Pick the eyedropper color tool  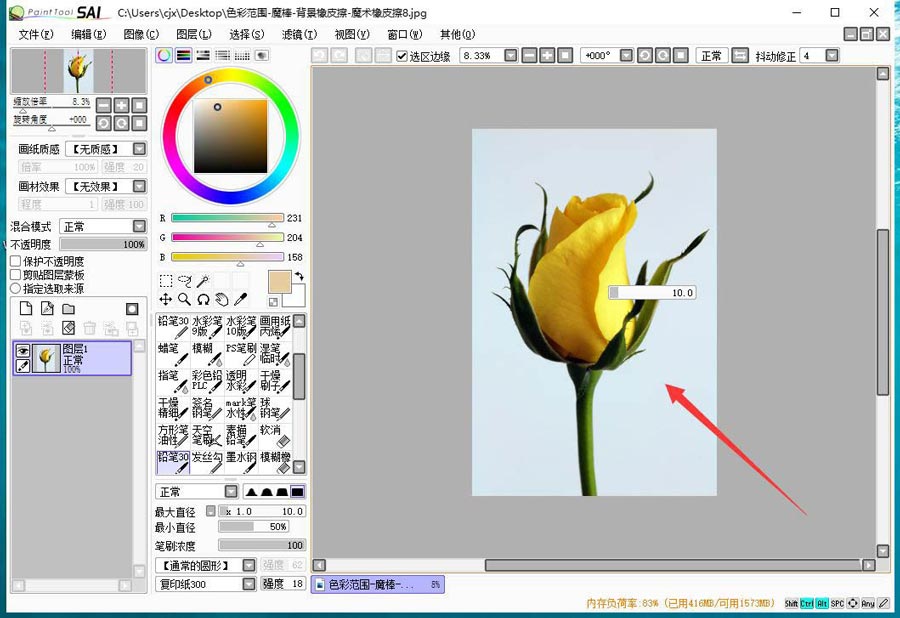[x=240, y=300]
